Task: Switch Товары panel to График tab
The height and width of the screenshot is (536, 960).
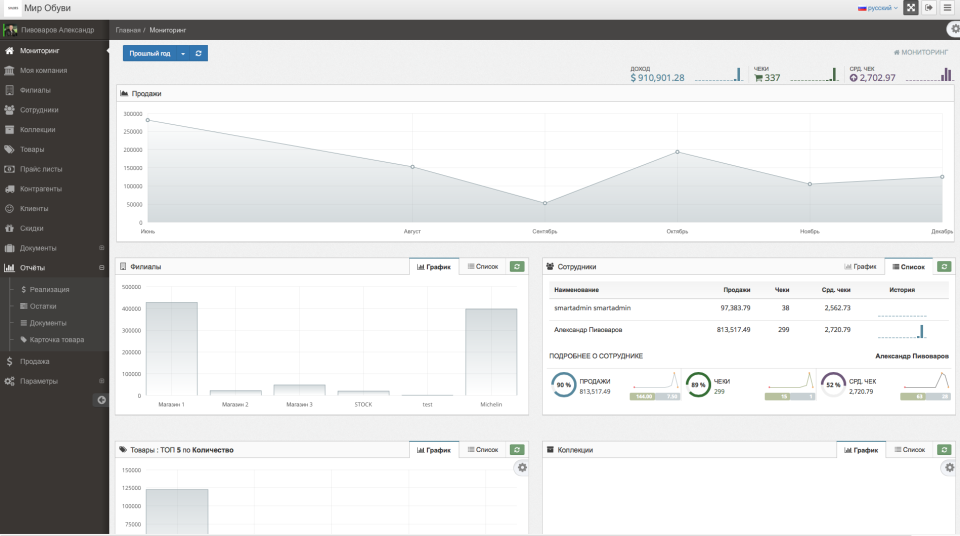Action: coord(433,450)
